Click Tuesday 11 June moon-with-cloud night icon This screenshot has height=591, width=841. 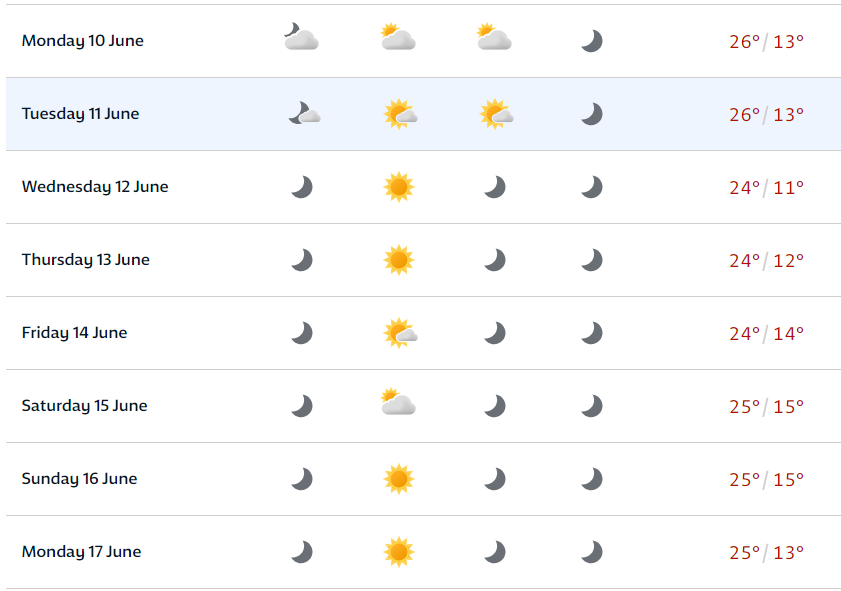point(304,113)
